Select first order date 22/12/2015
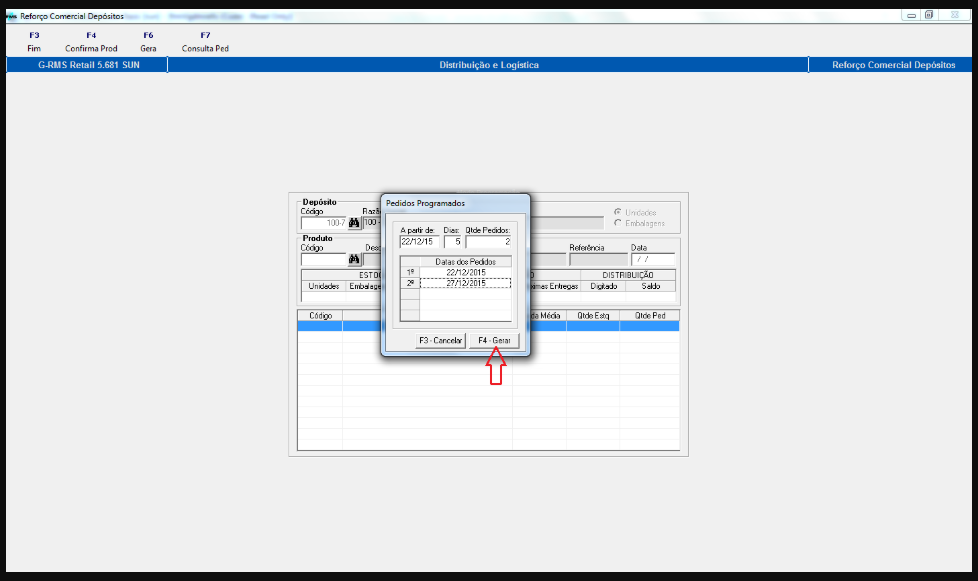 pyautogui.click(x=465, y=272)
